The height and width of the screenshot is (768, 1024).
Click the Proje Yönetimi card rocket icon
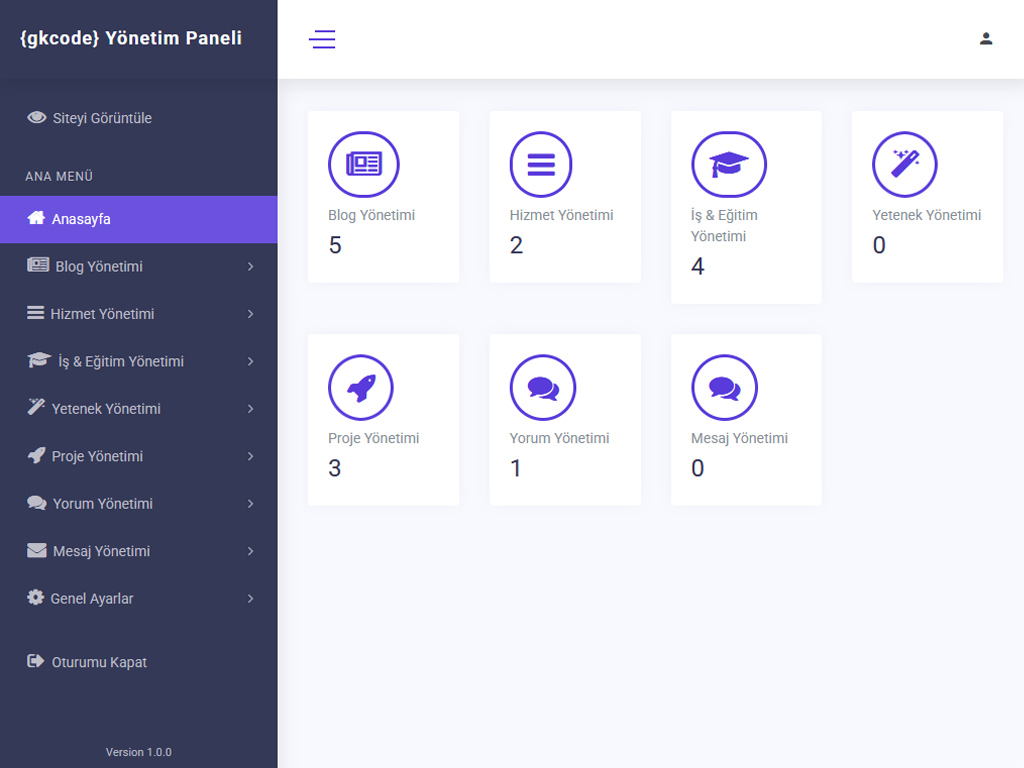[360, 387]
